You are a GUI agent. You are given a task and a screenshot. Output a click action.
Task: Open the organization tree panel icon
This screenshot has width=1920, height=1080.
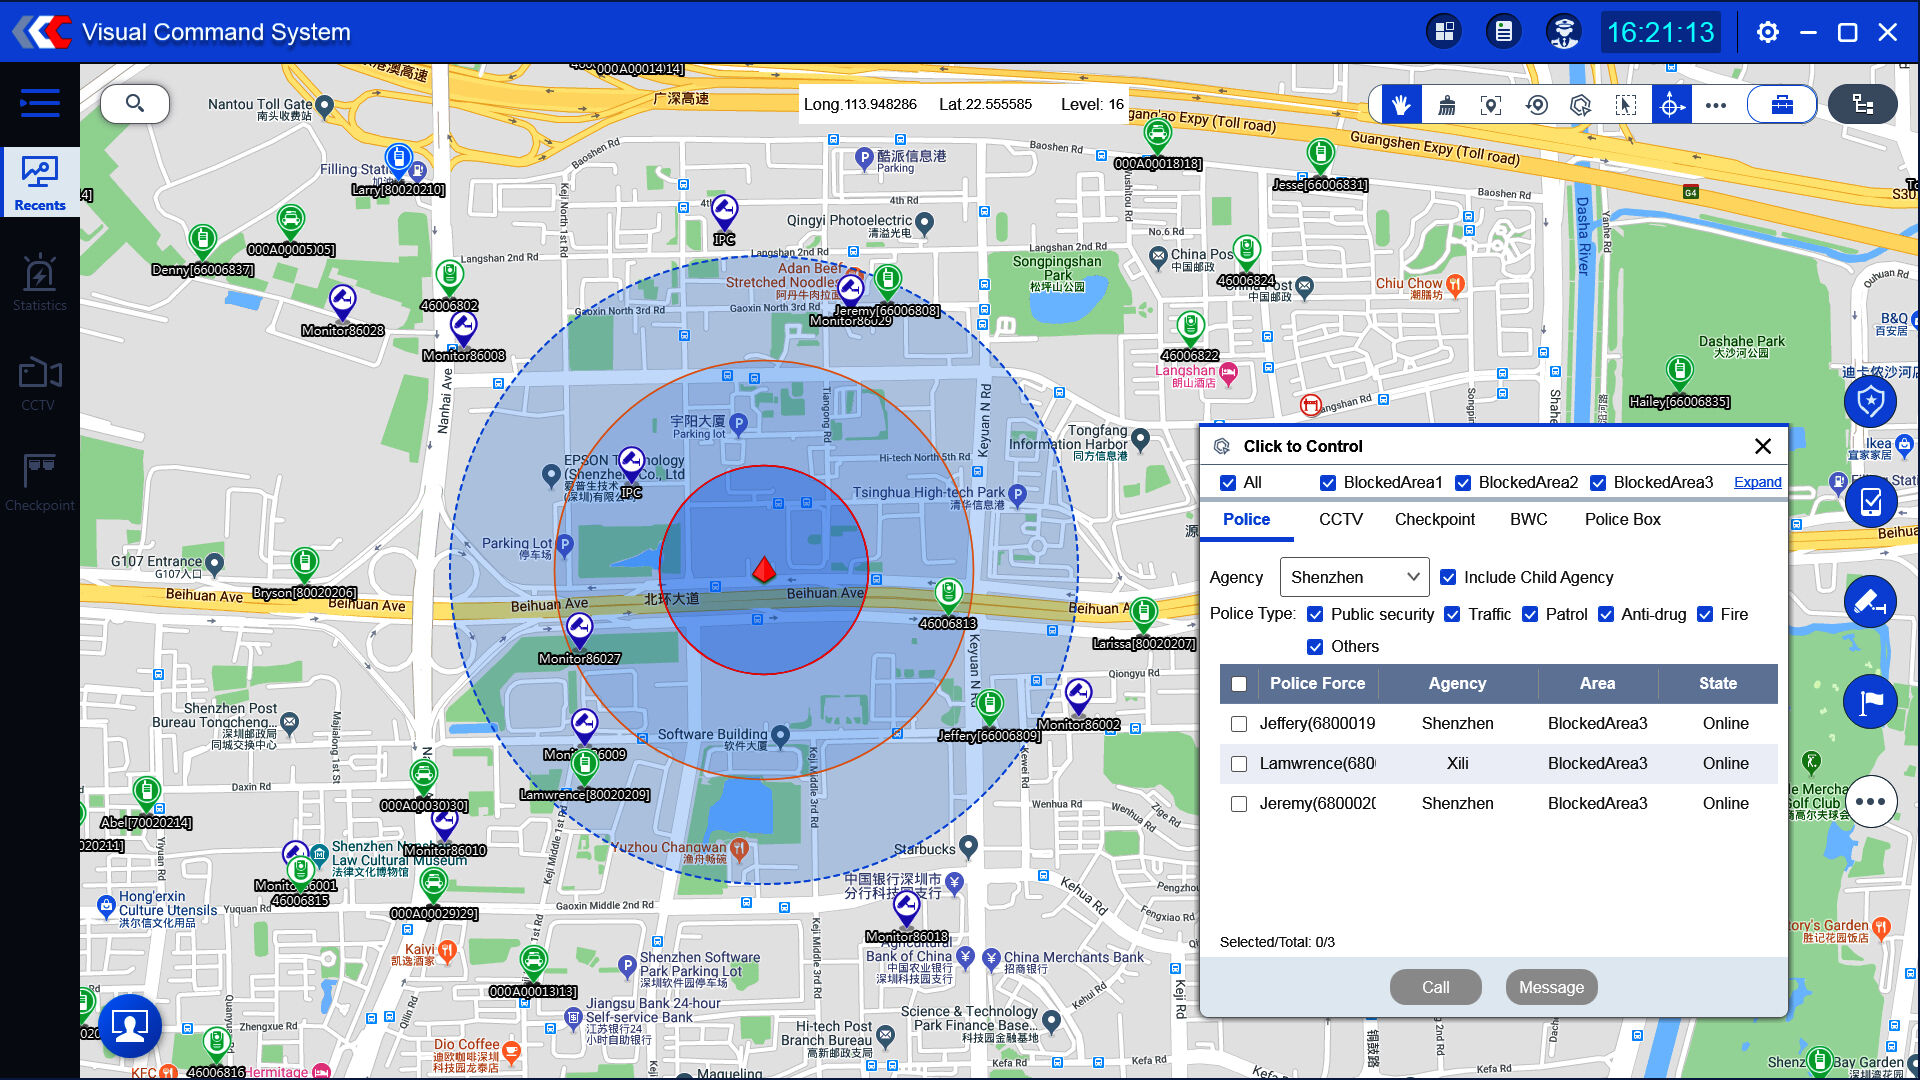pos(1862,105)
